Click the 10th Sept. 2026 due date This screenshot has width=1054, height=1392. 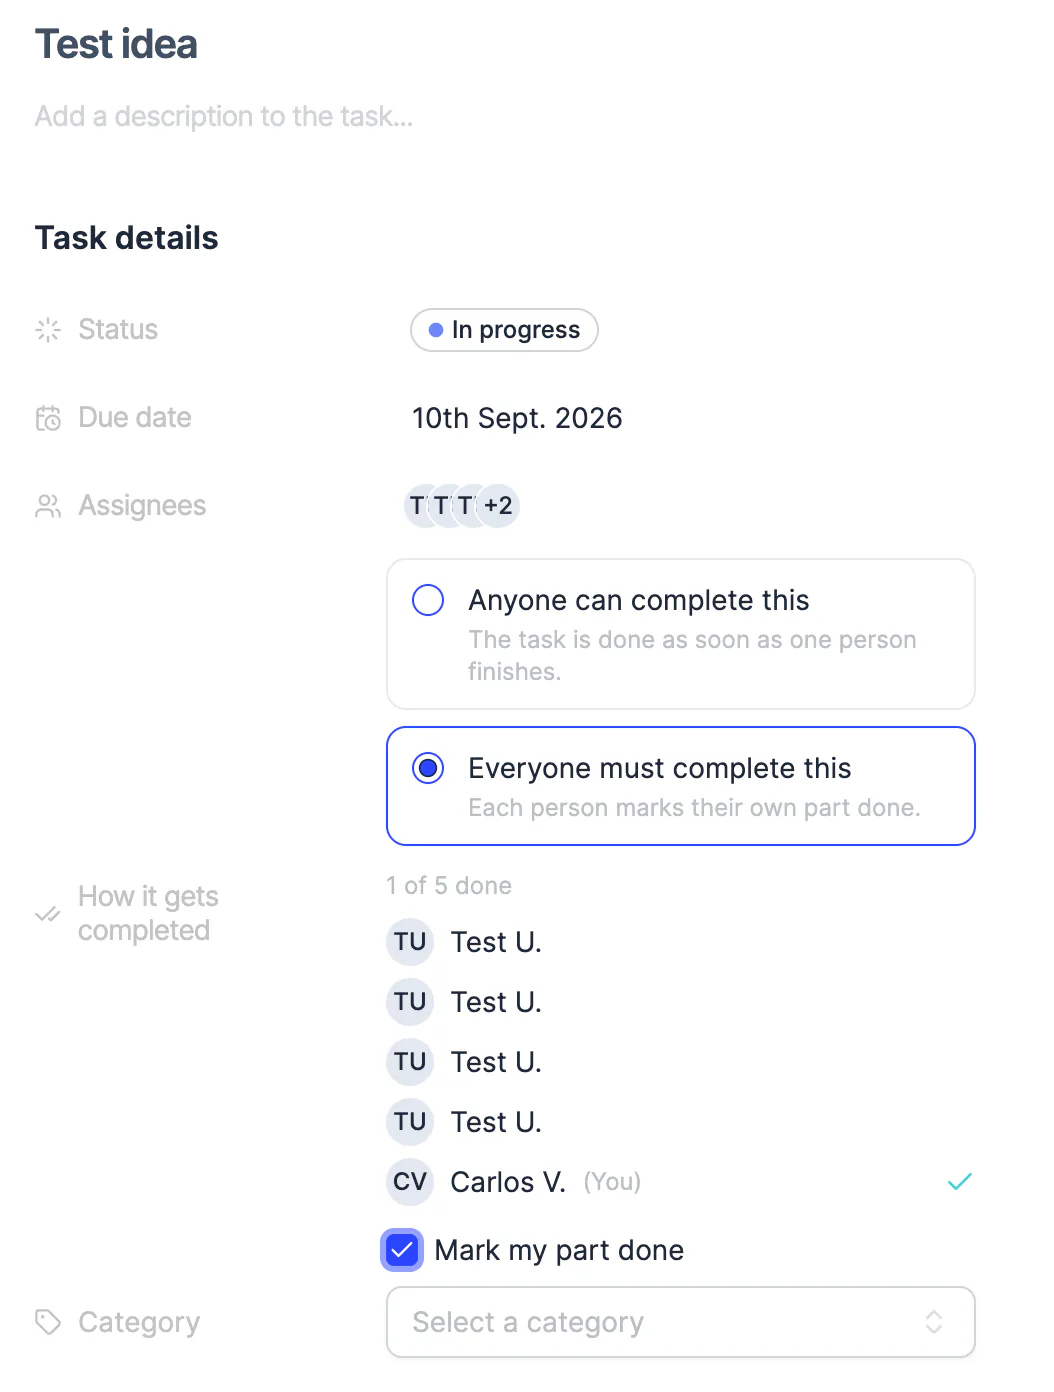point(517,418)
